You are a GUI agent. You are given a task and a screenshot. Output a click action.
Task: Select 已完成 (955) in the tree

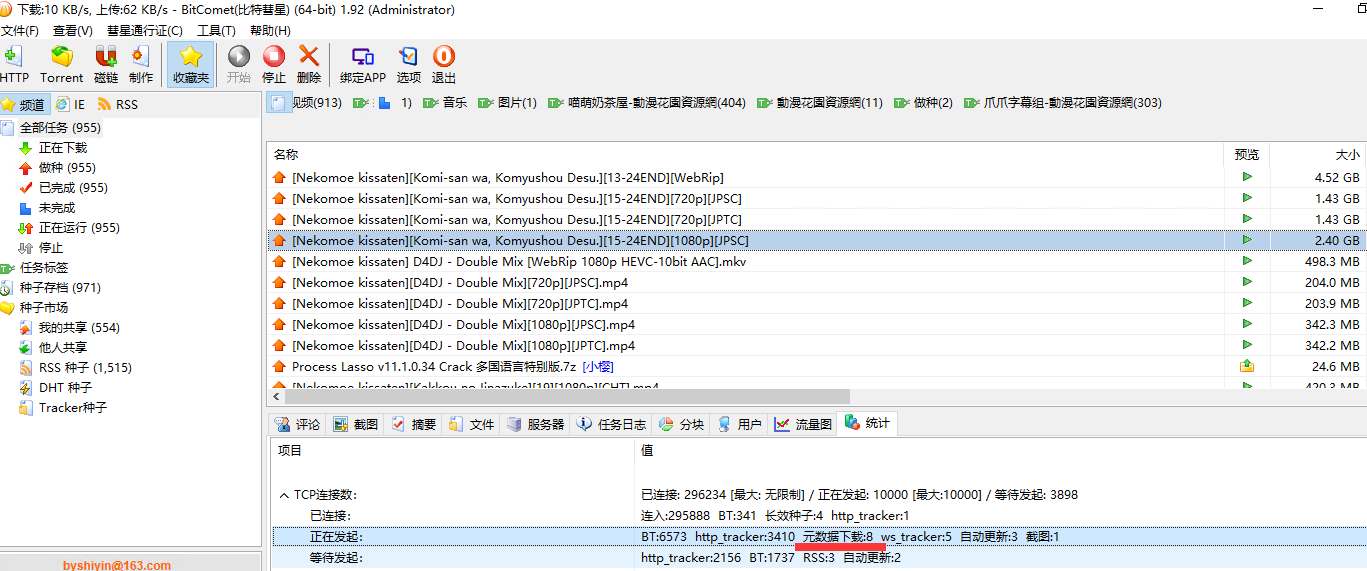tap(73, 188)
